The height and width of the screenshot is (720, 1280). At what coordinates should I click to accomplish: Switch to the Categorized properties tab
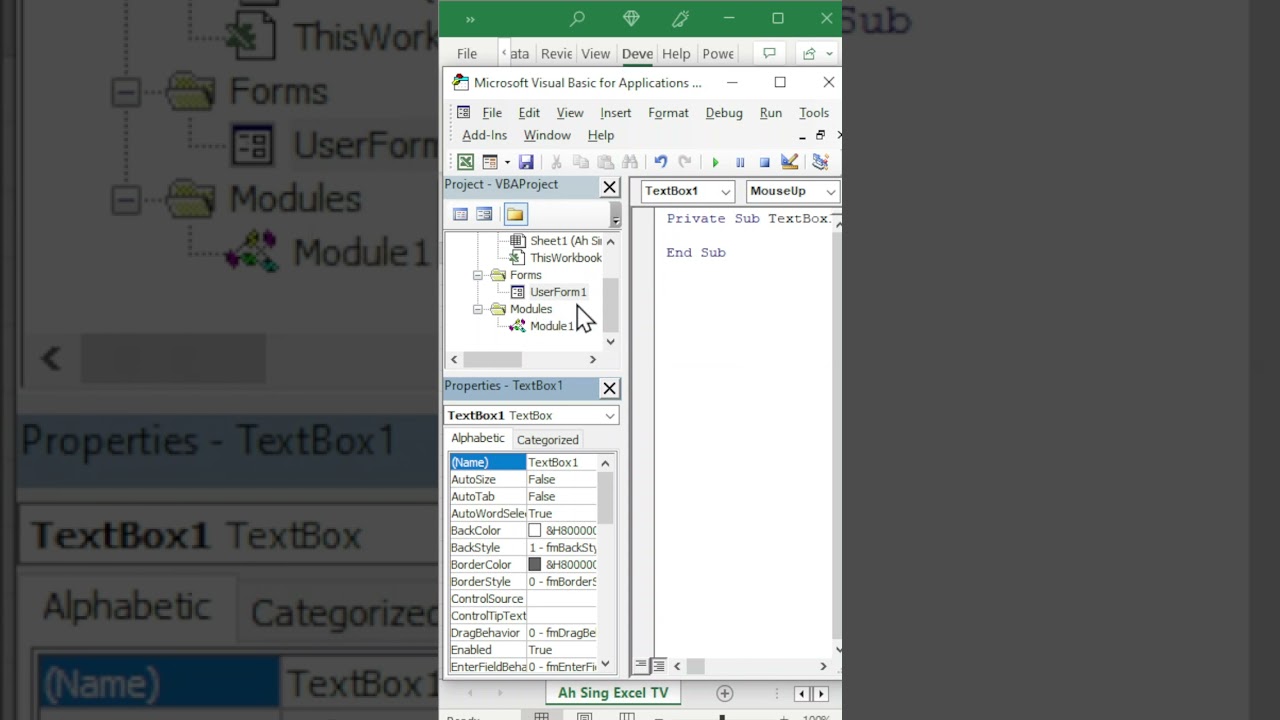pos(548,440)
